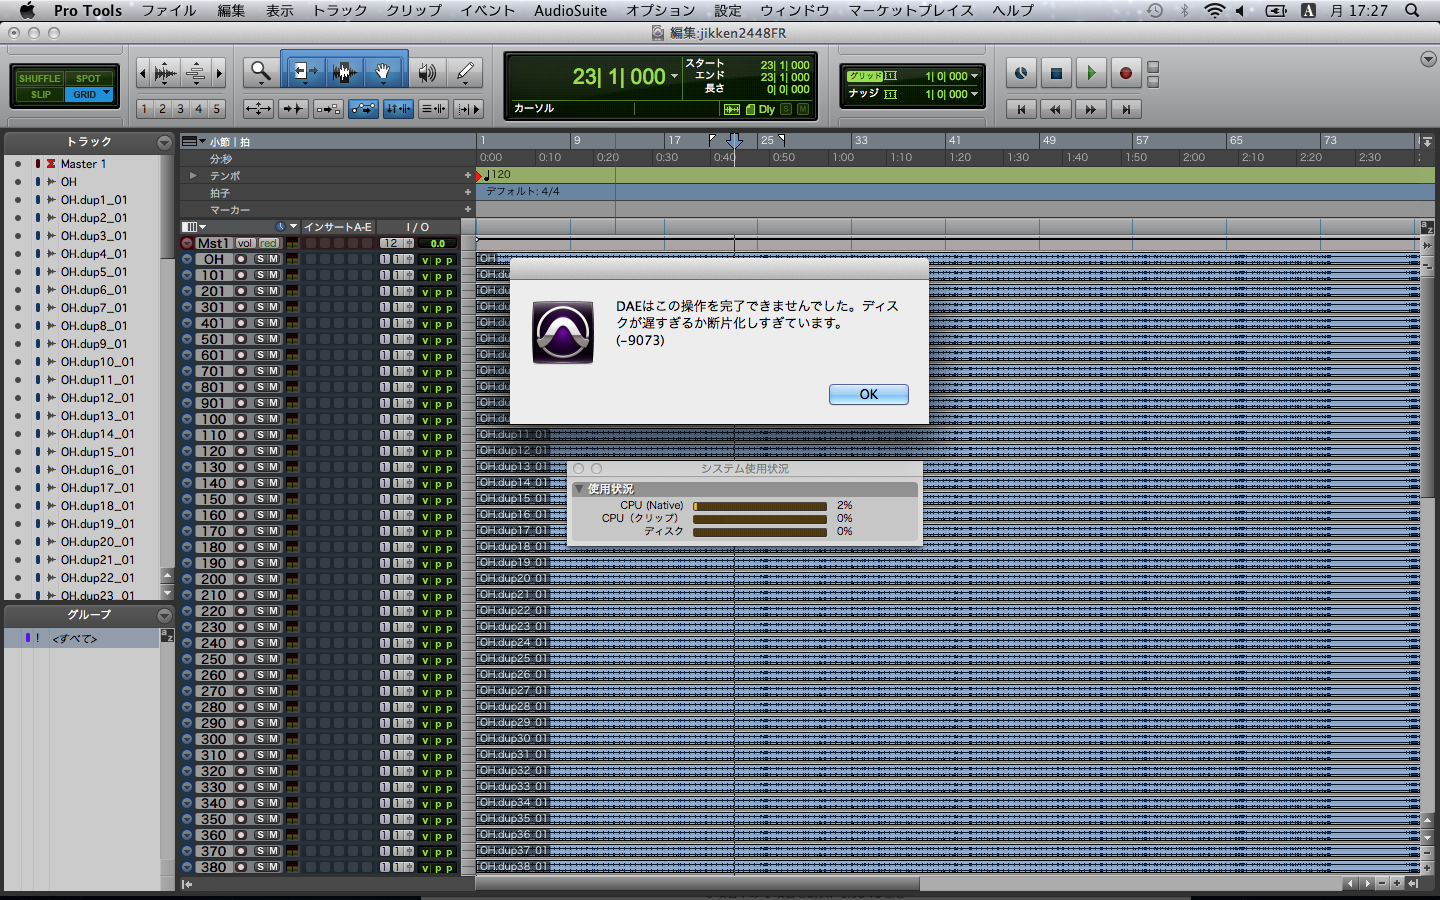Click the red Record transport button
This screenshot has height=900, width=1440.
pos(1126,73)
